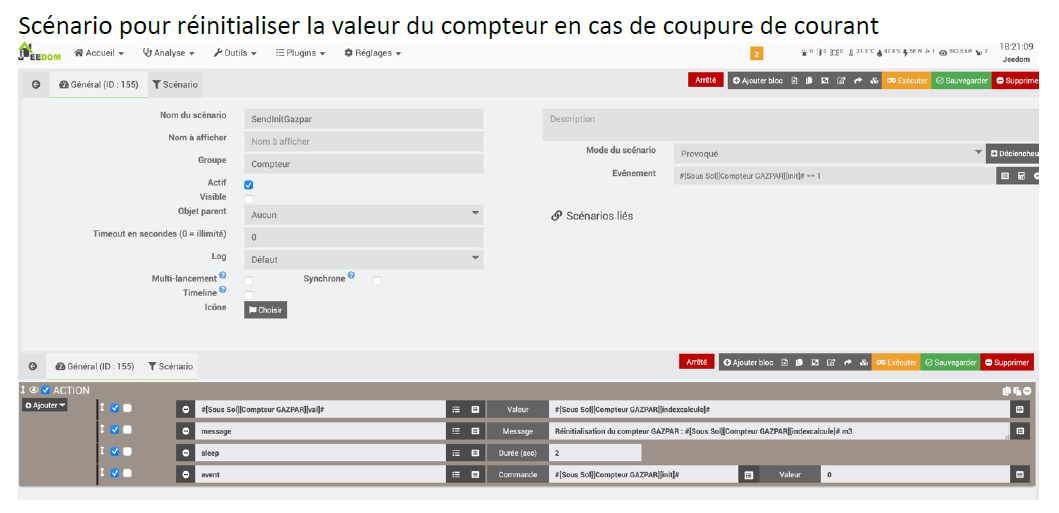Open Mode du scénario dropdown showing Provoqué
This screenshot has height=513, width=1059.
[829, 153]
